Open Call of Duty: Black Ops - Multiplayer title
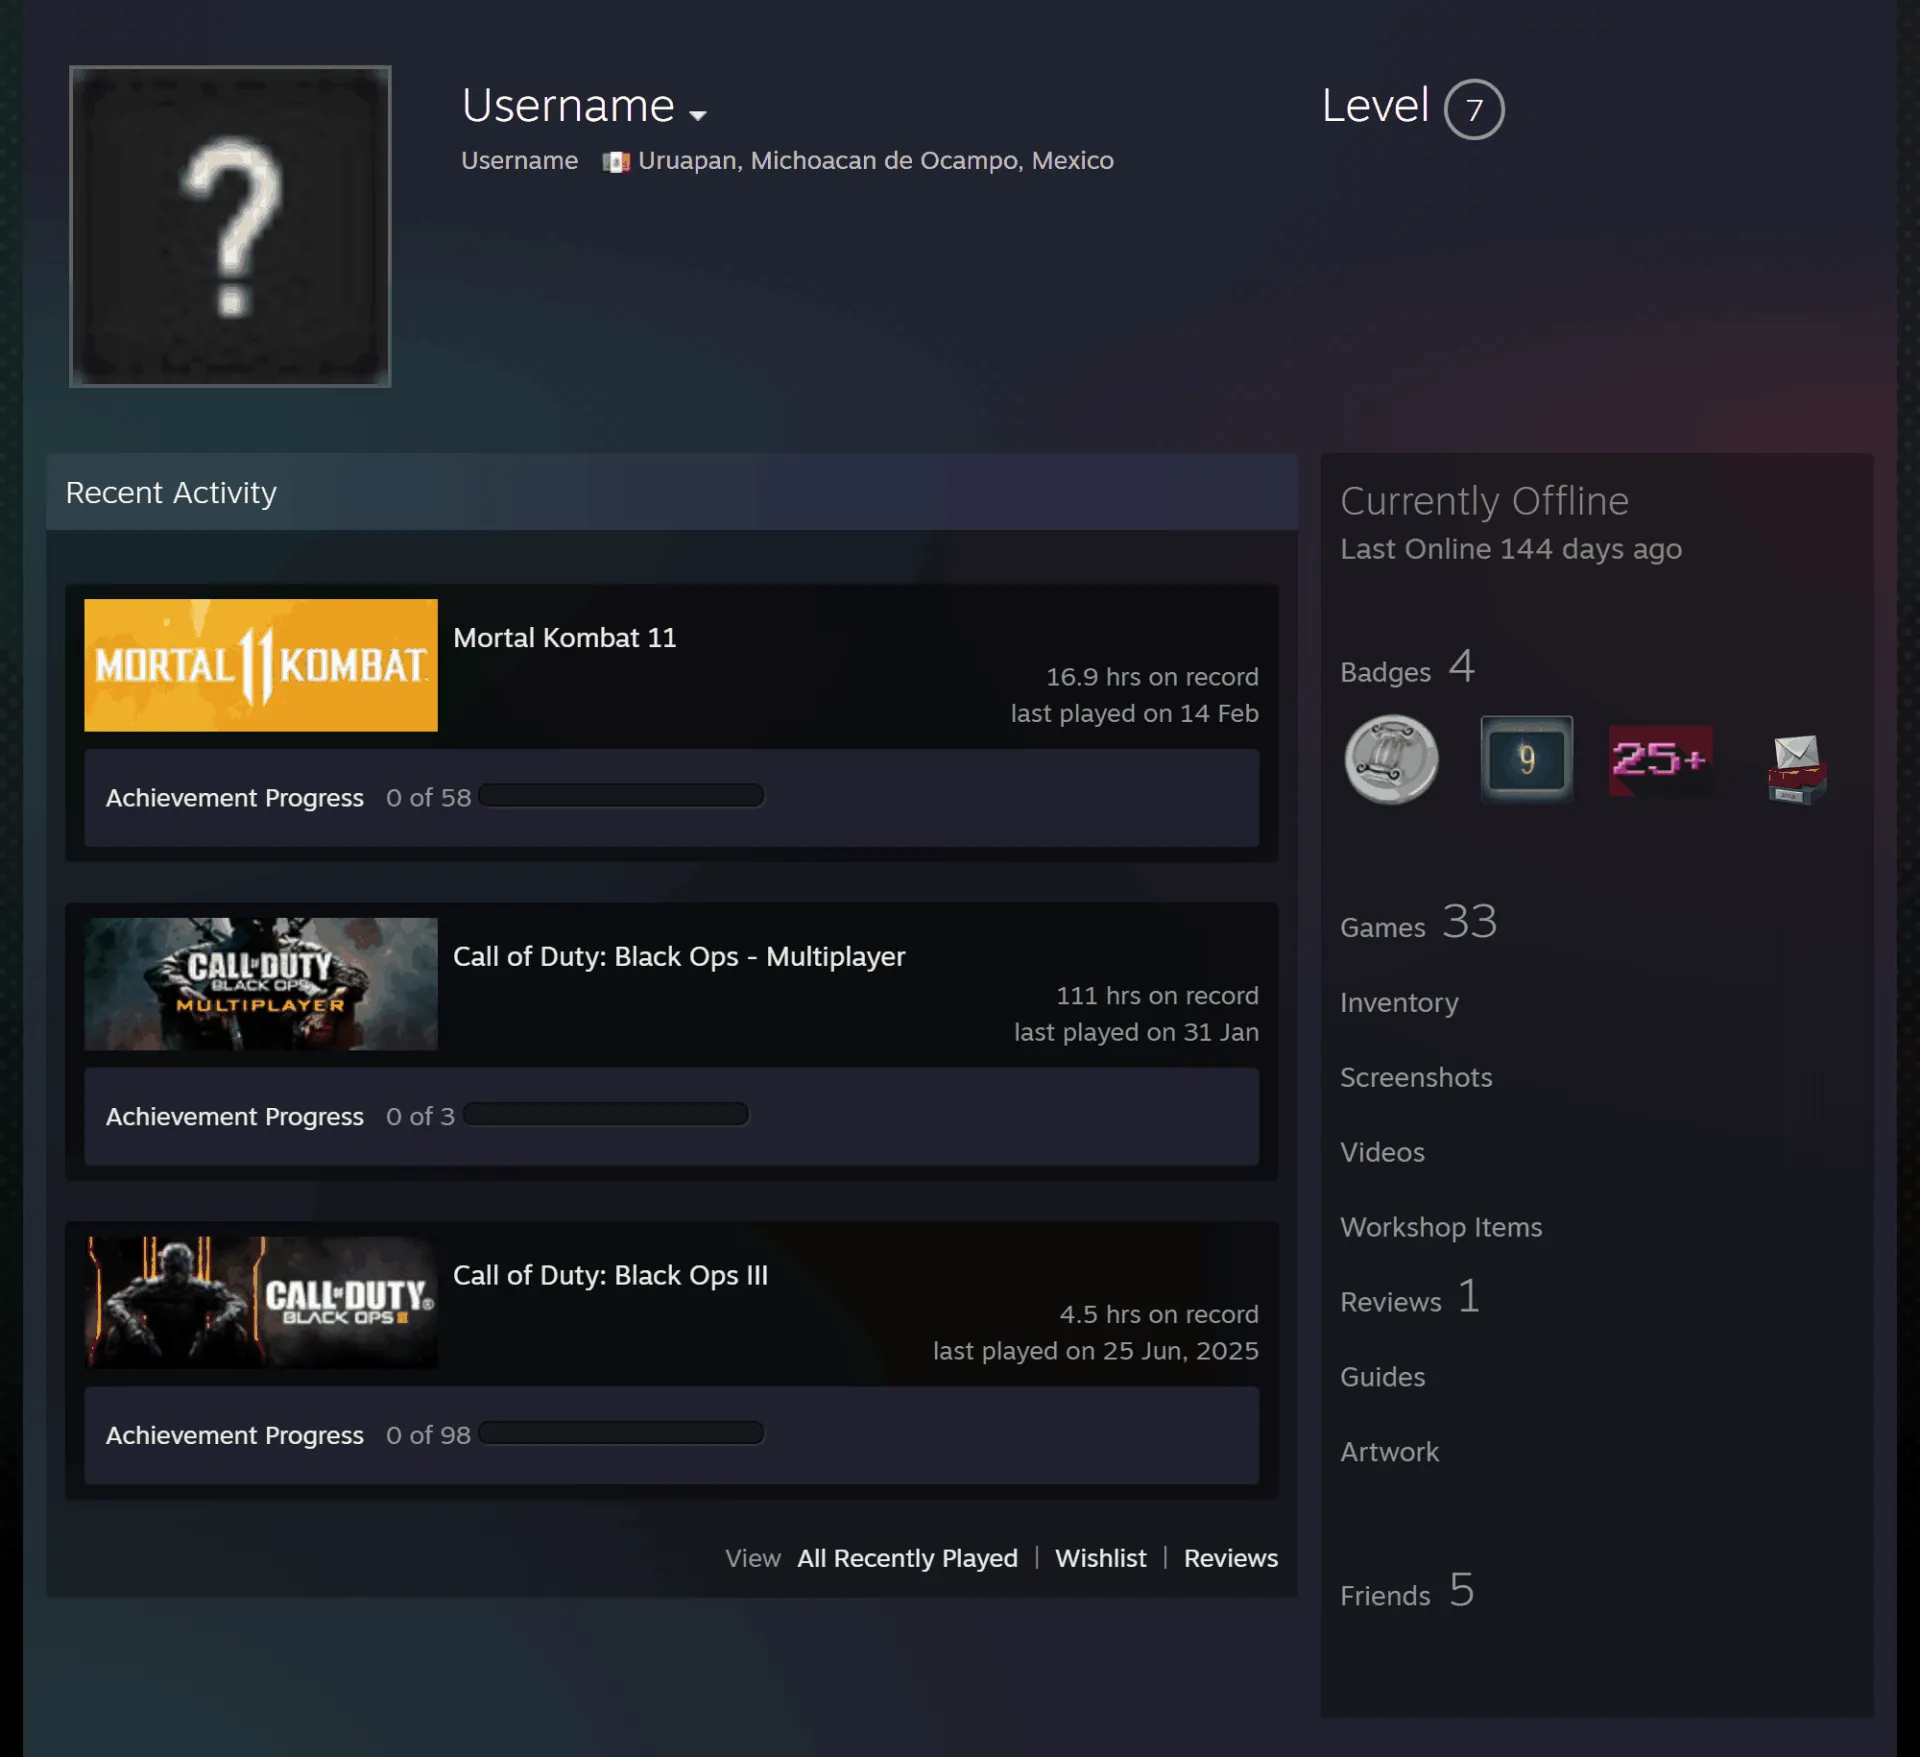This screenshot has width=1920, height=1757. click(679, 957)
